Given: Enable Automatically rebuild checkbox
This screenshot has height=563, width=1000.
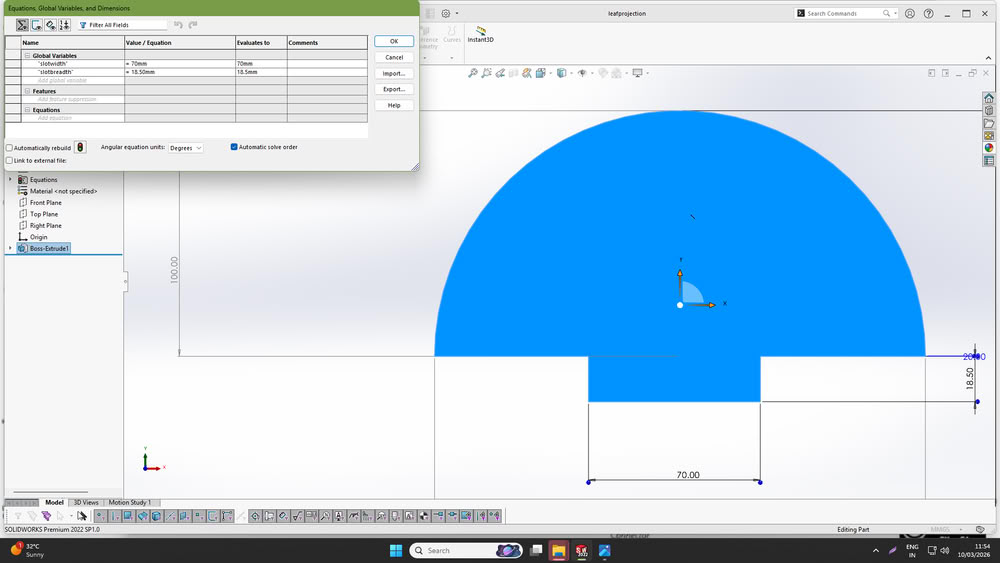Looking at the screenshot, I should click(x=10, y=148).
